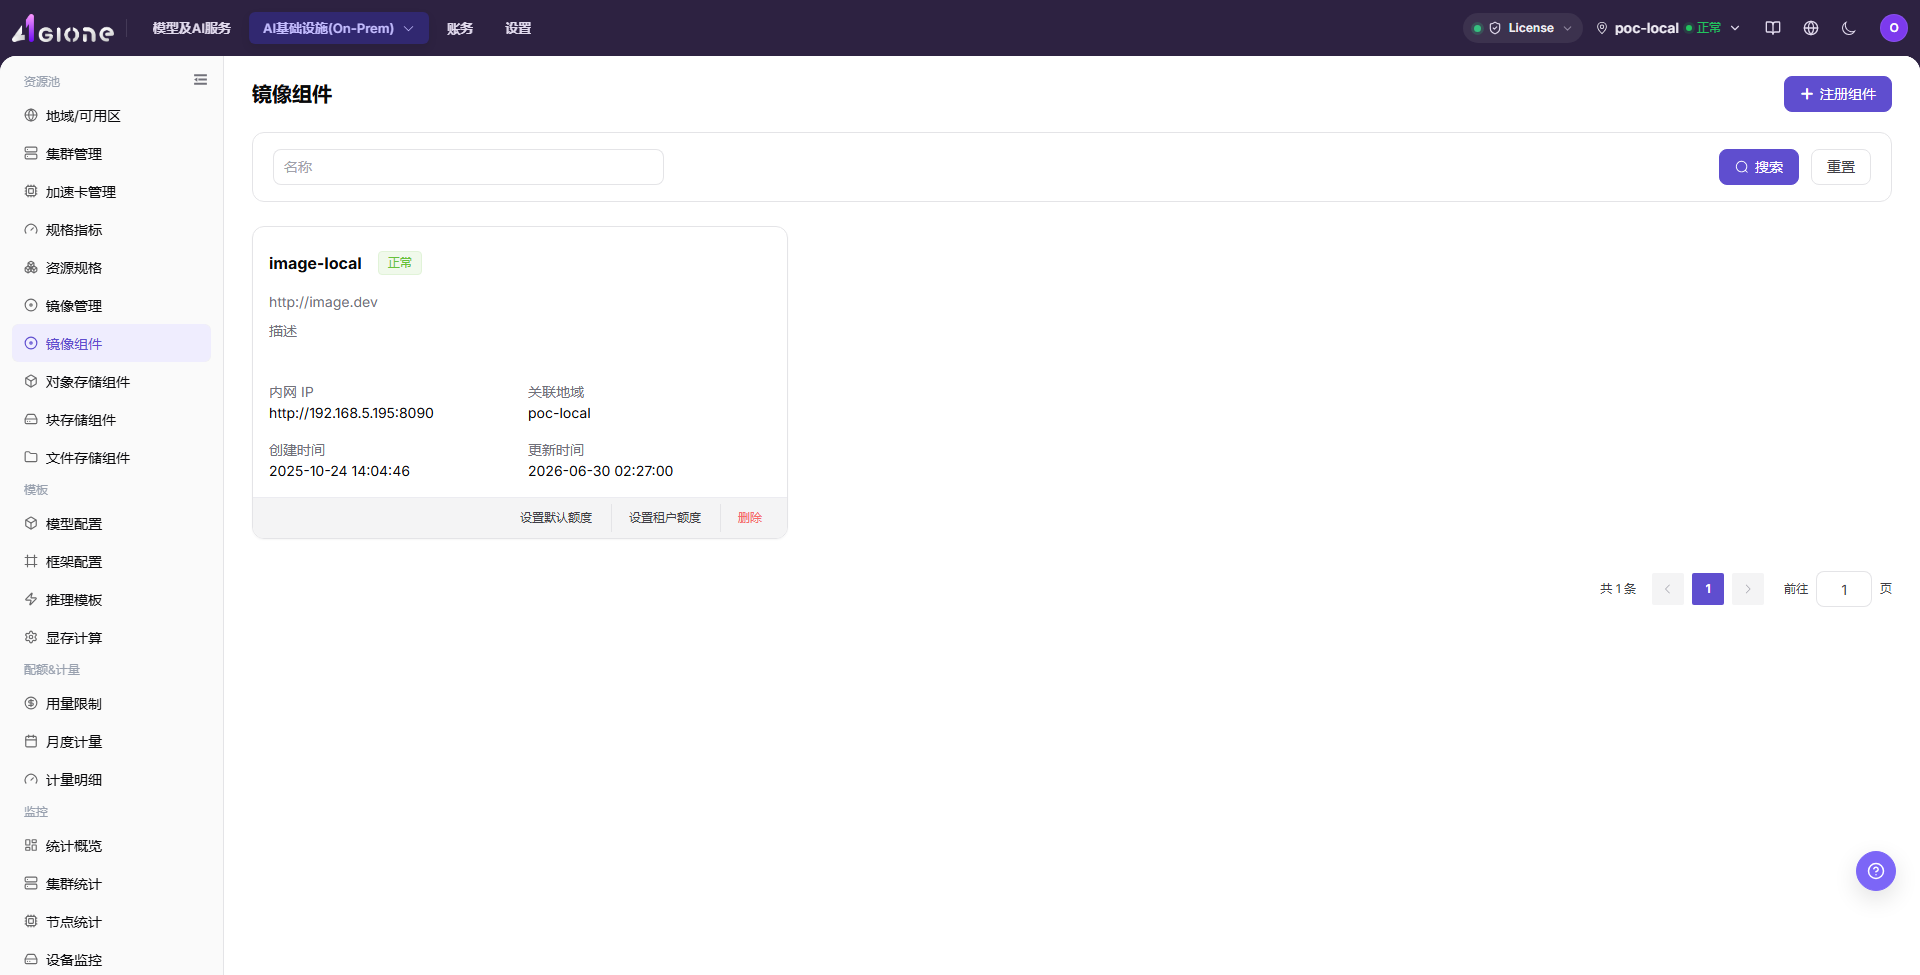Click the 集群管理 server icon
This screenshot has width=1920, height=975.
click(31, 154)
